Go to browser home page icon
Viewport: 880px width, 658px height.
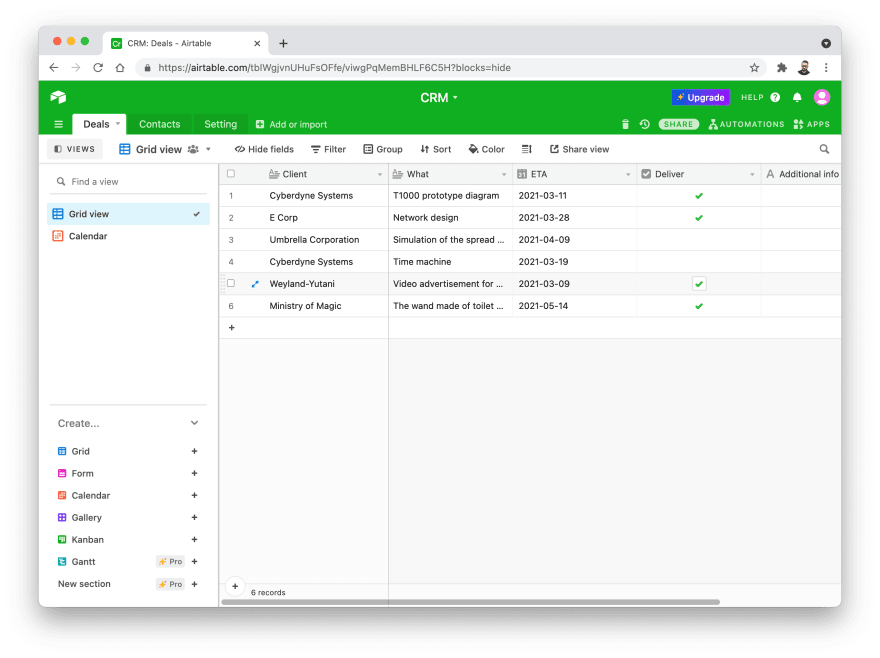point(120,67)
